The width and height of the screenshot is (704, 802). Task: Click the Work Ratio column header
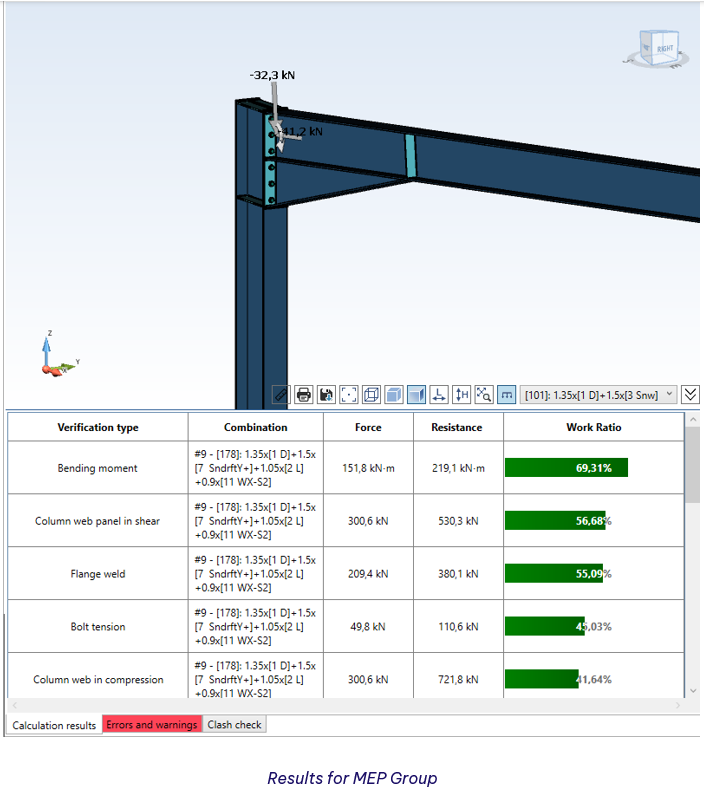593,427
